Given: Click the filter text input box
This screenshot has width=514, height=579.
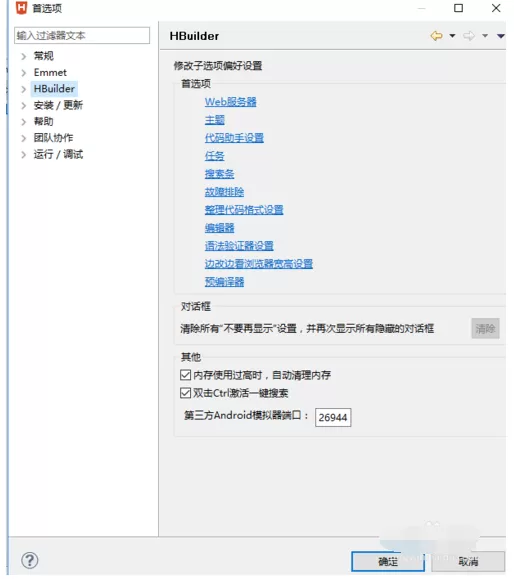Looking at the screenshot, I should pos(82,35).
